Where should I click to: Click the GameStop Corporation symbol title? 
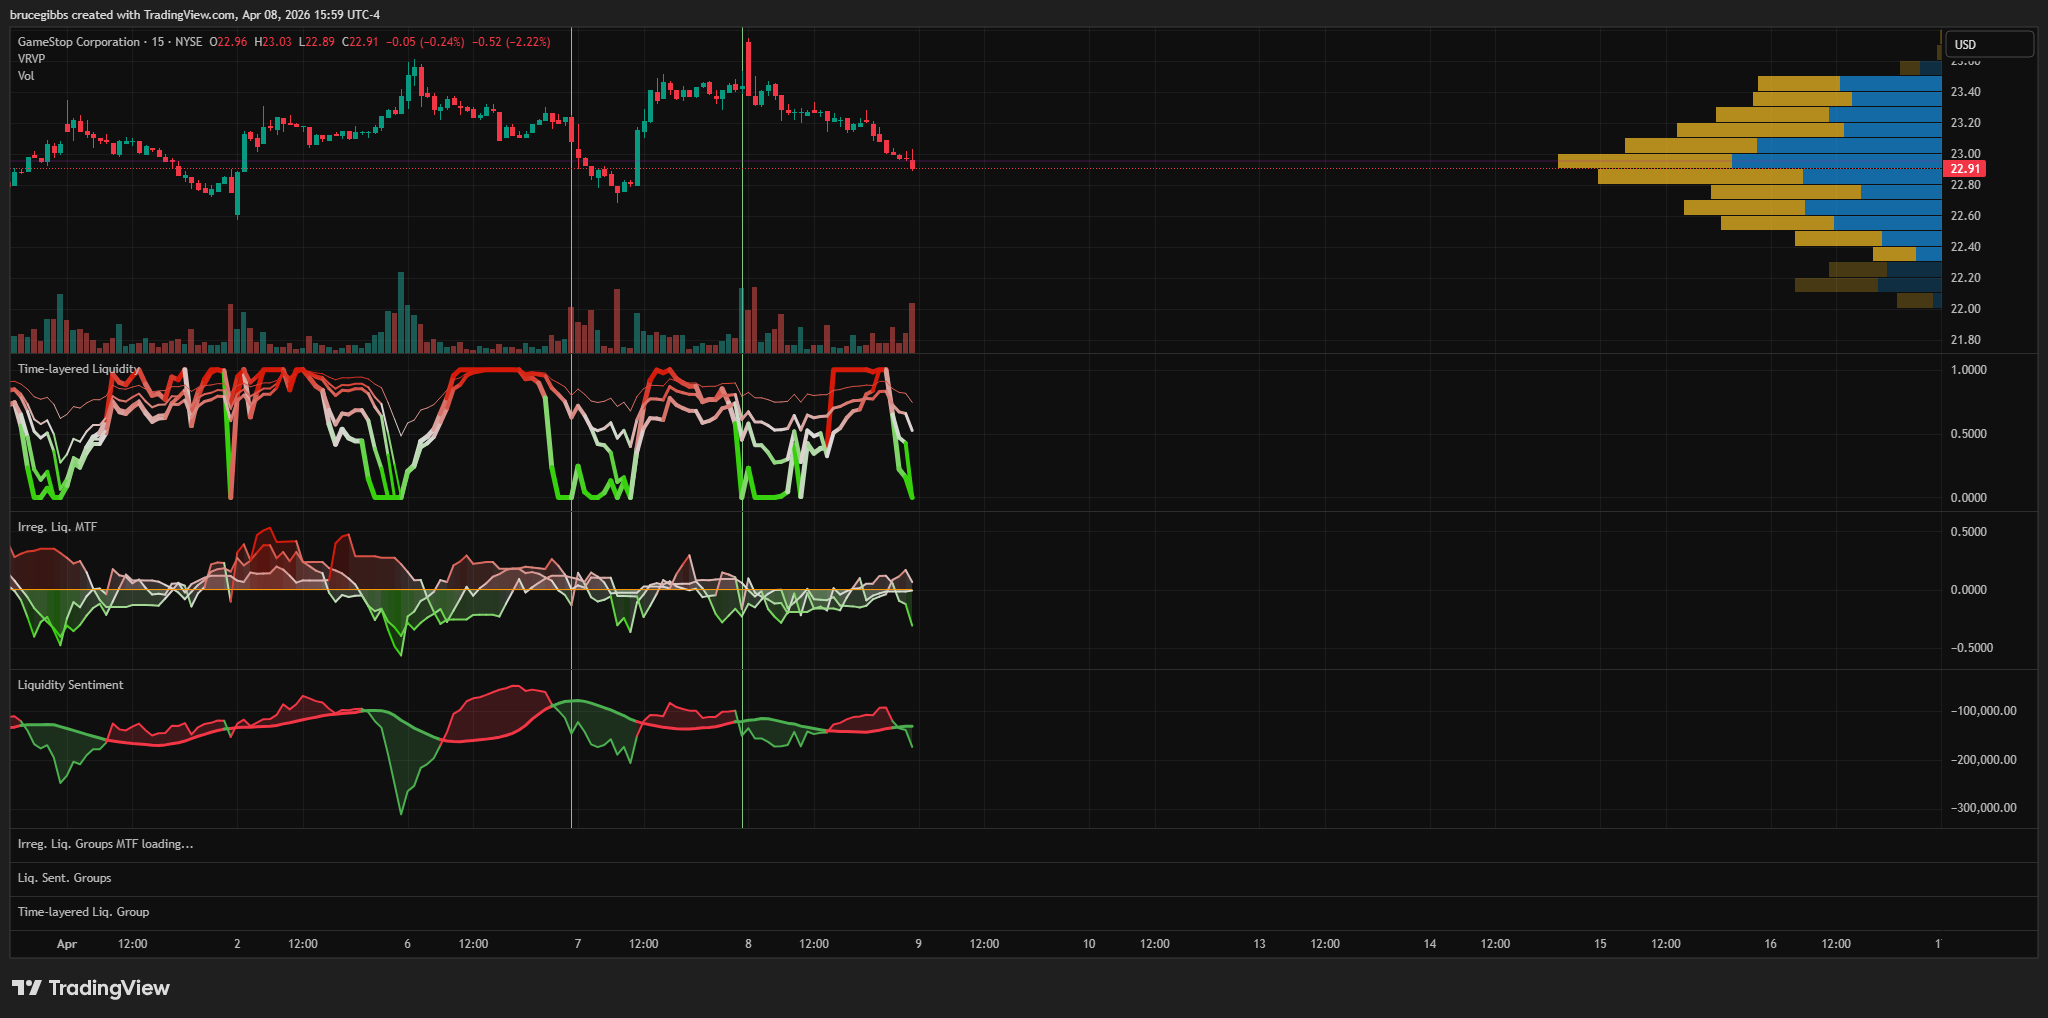click(x=79, y=42)
